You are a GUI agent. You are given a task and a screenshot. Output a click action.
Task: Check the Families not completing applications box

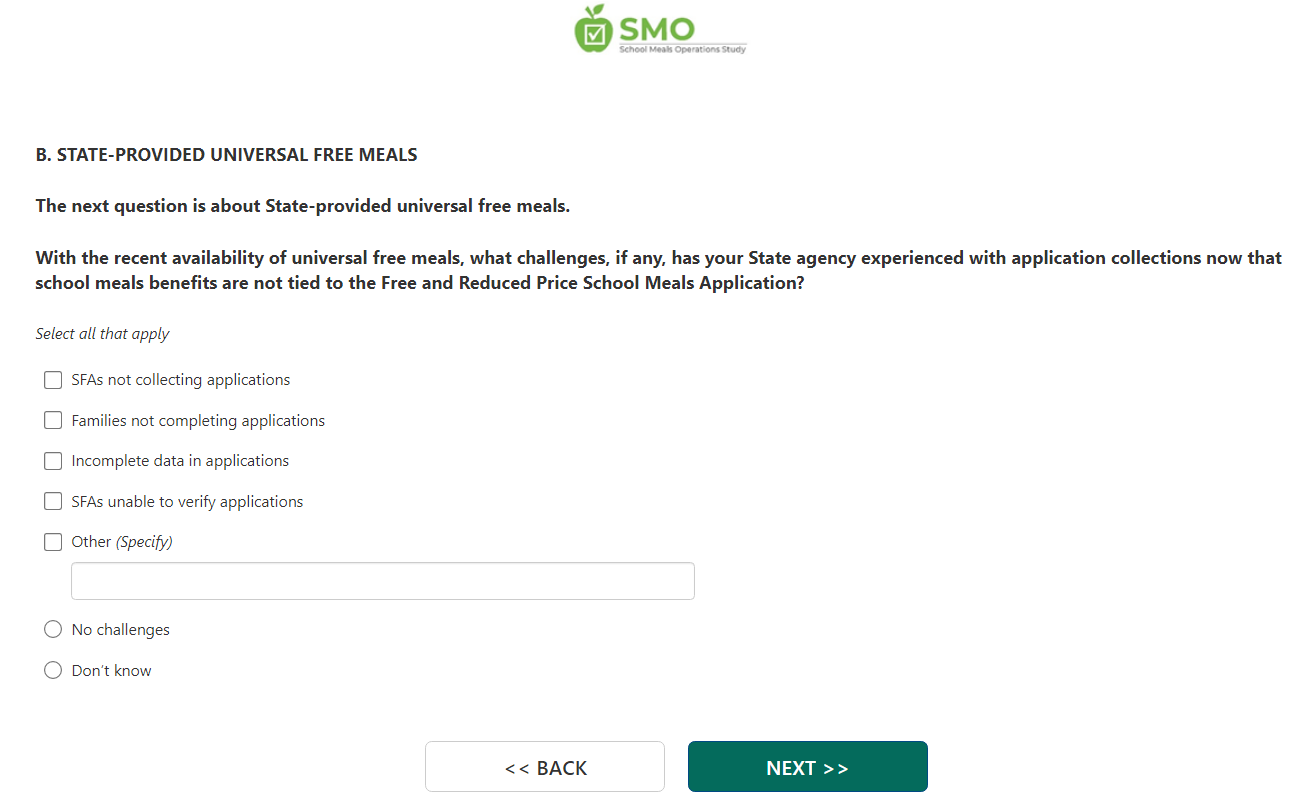coord(53,421)
